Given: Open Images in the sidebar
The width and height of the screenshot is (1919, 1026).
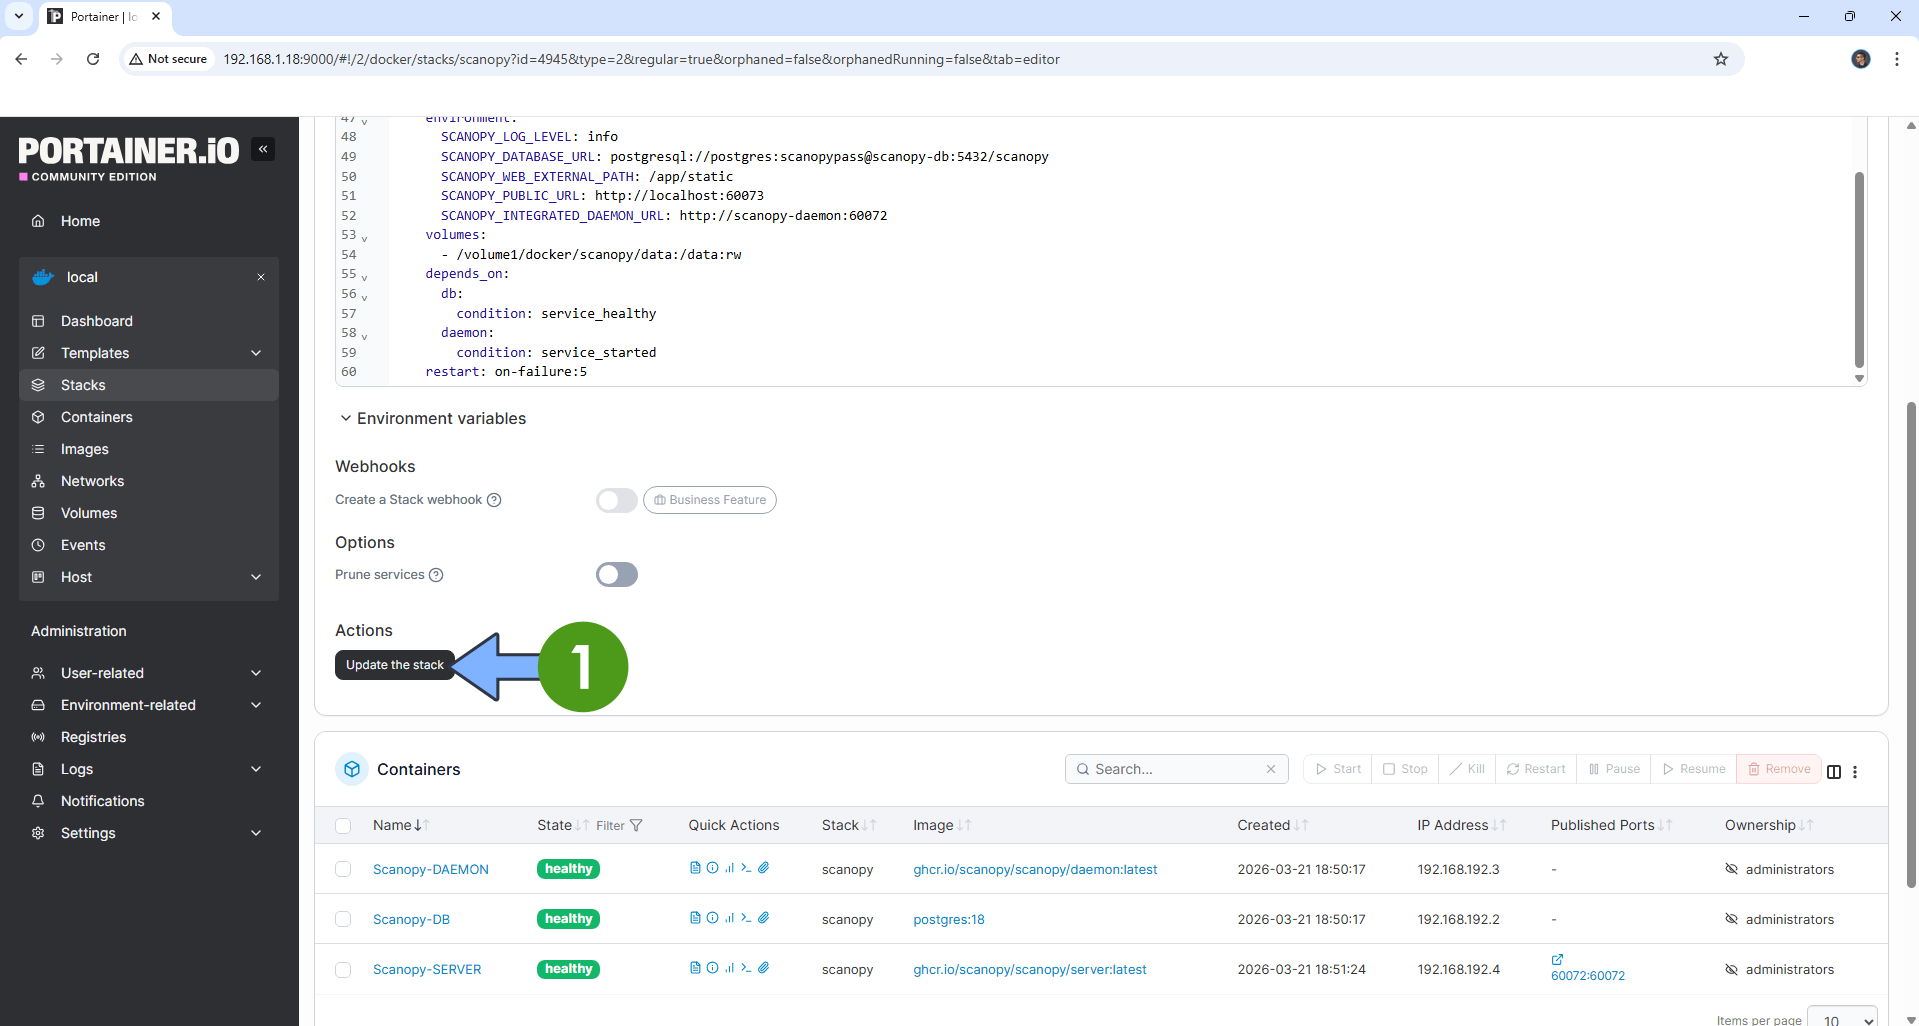Looking at the screenshot, I should coord(84,449).
